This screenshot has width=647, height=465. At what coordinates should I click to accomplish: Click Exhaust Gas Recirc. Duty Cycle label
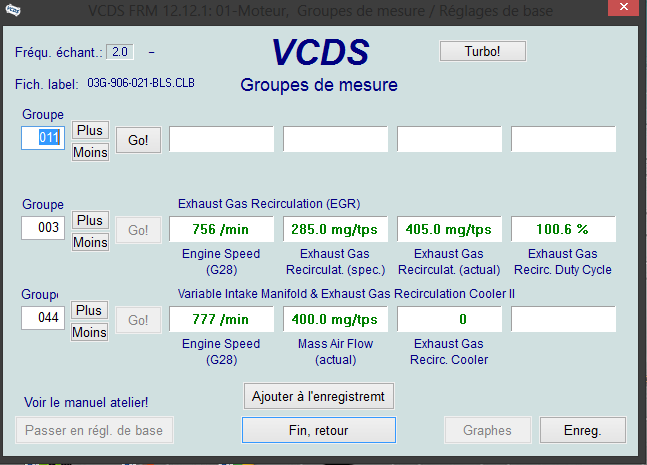[563, 262]
